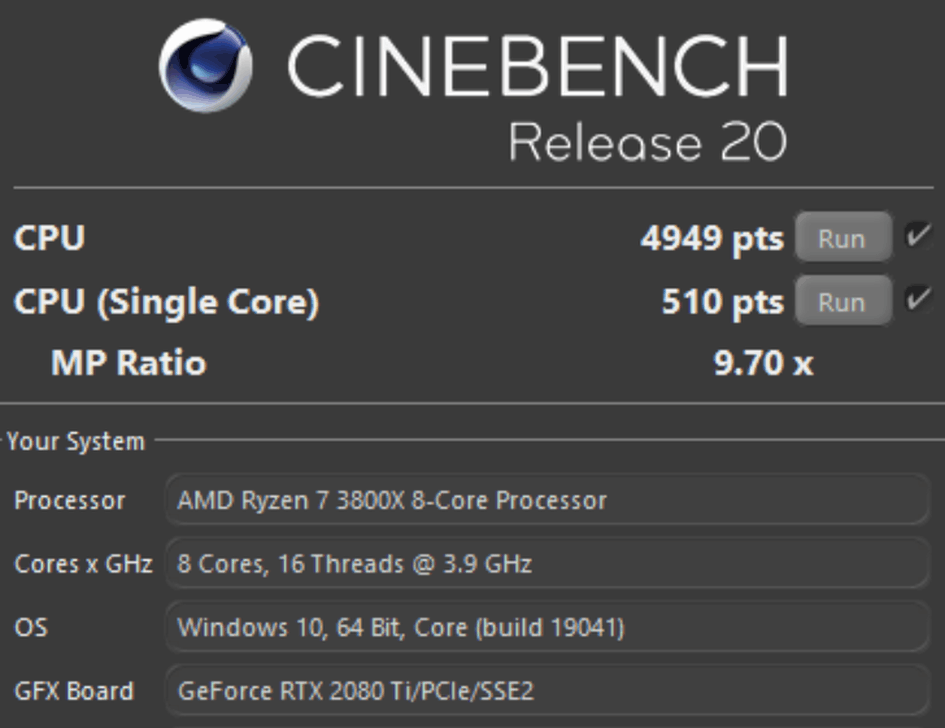Click the OS information field

(547, 627)
